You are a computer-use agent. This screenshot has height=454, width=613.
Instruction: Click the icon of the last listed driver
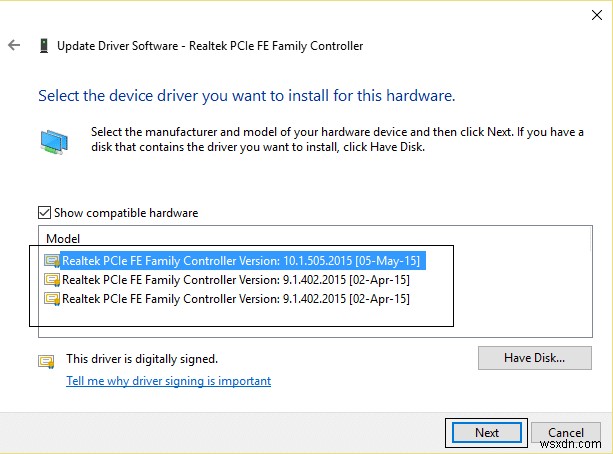(52, 299)
